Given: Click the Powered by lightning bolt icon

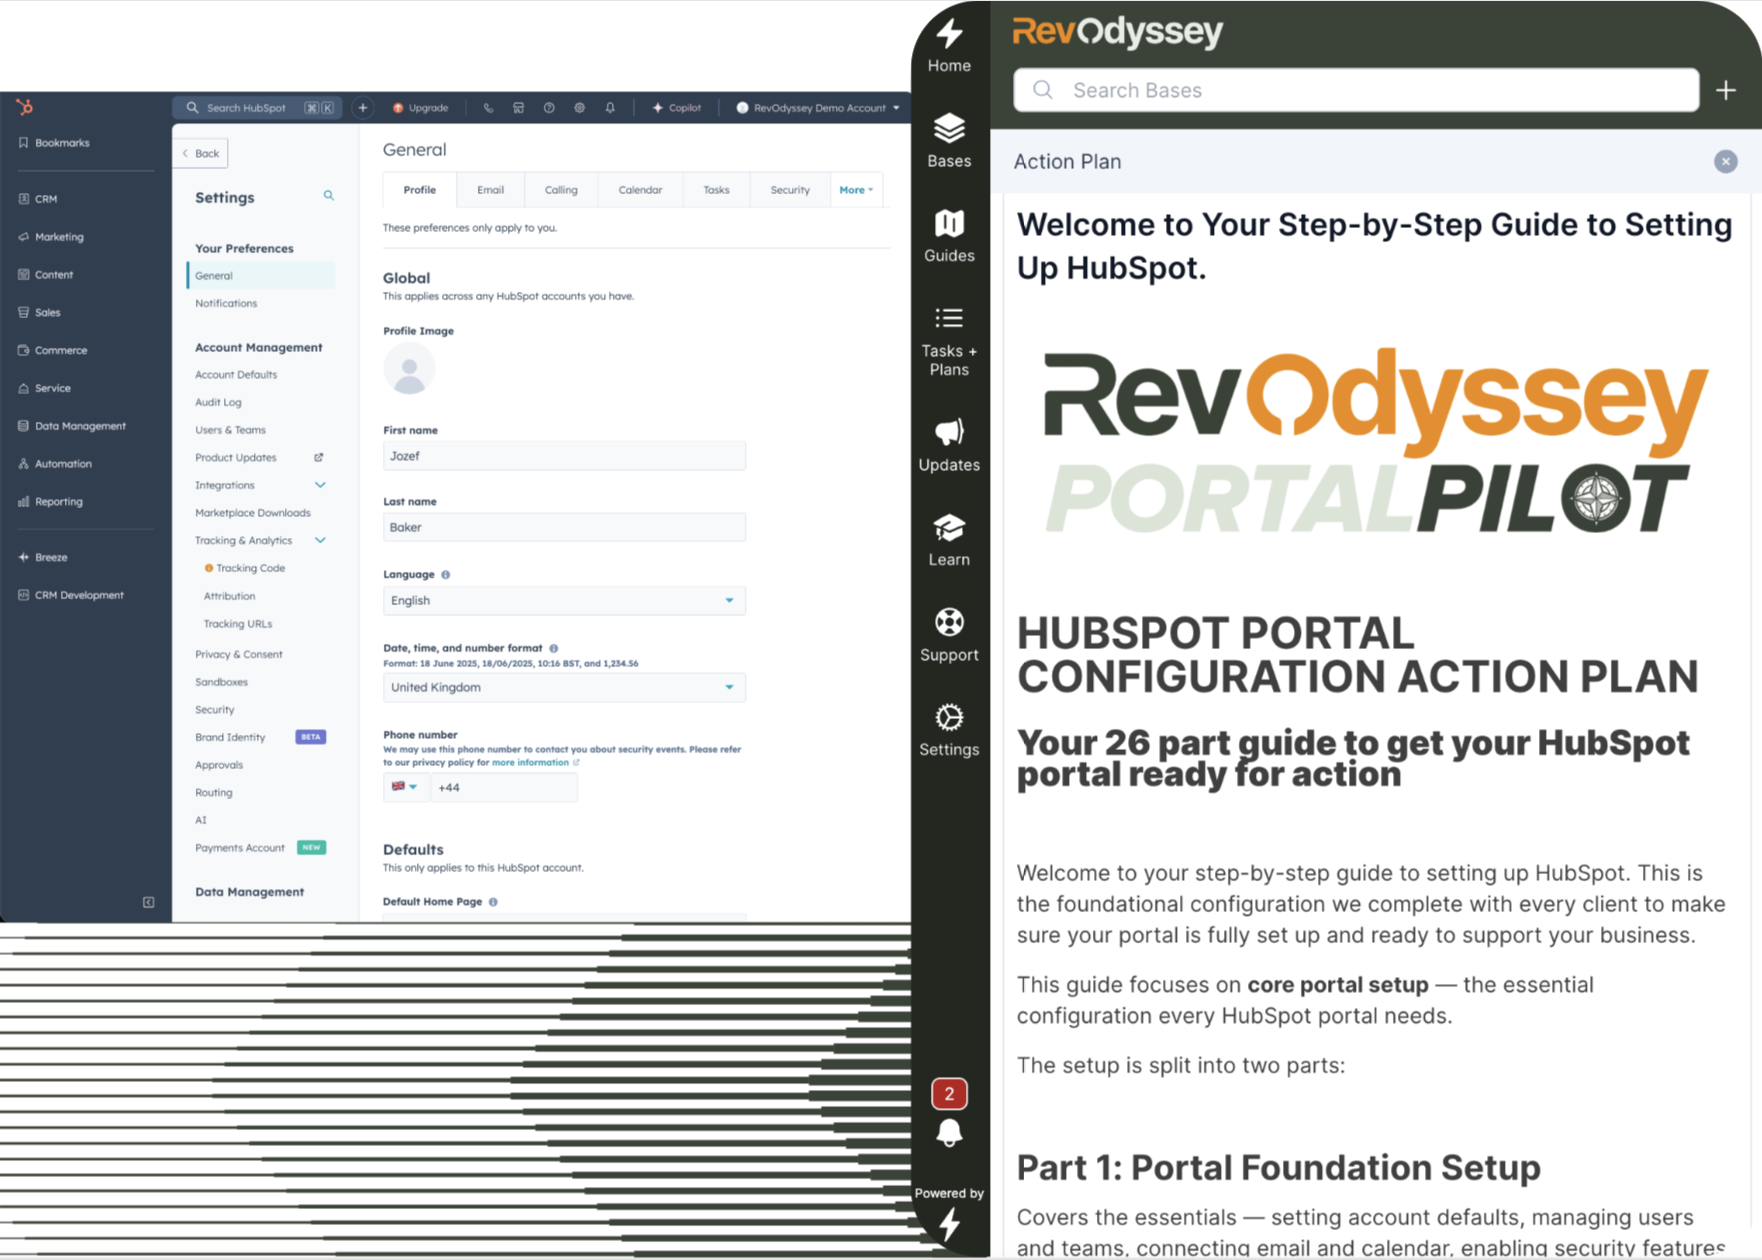Looking at the screenshot, I should tap(949, 1223).
